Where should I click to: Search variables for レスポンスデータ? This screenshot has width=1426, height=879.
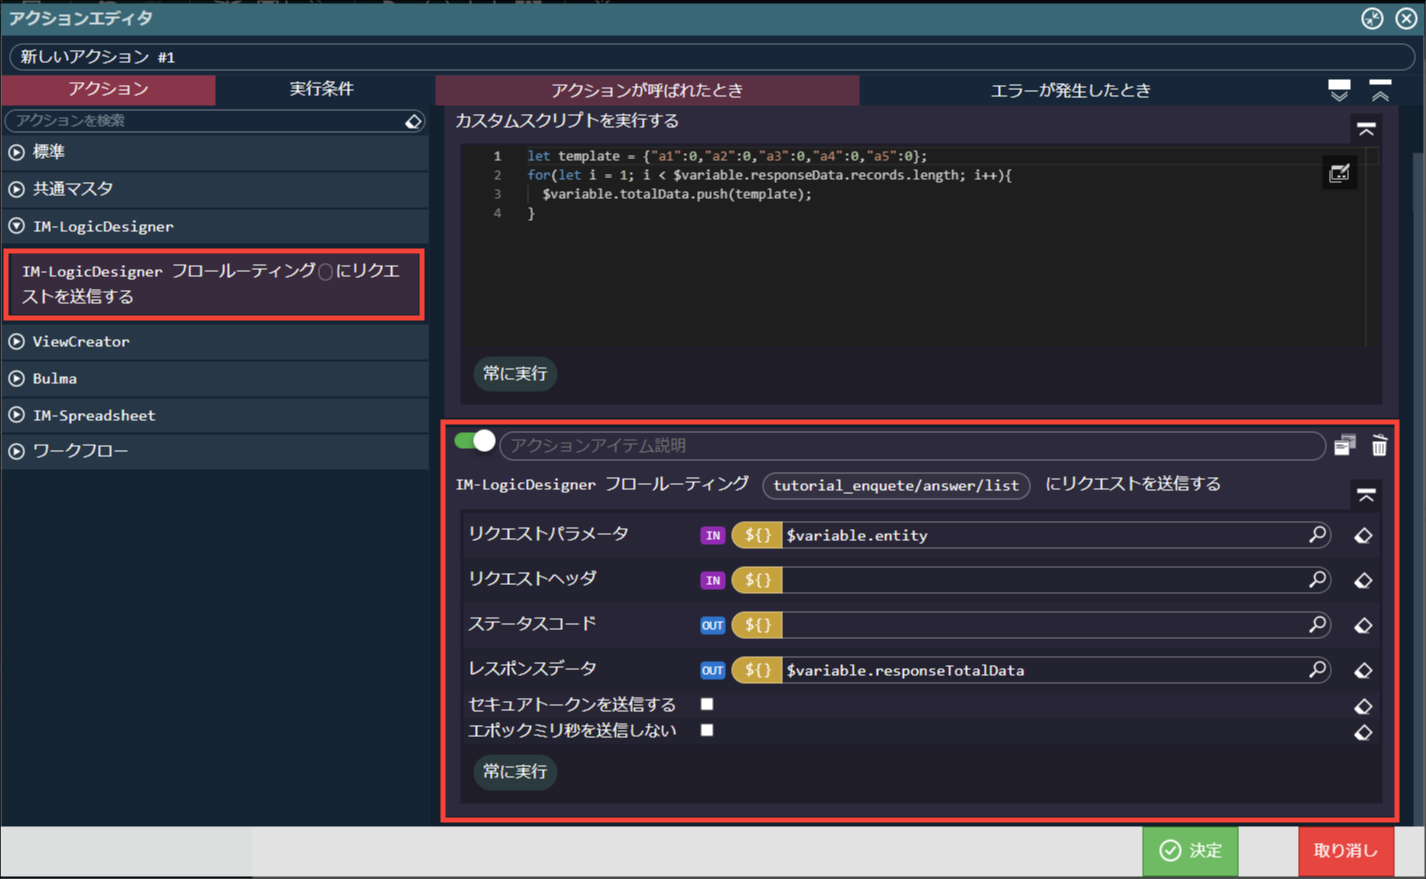(x=1317, y=670)
